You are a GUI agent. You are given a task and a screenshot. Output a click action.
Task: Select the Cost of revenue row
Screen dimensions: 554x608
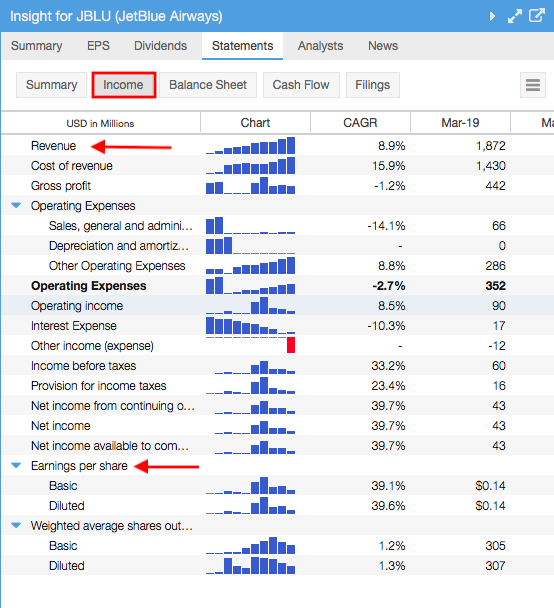[277, 166]
